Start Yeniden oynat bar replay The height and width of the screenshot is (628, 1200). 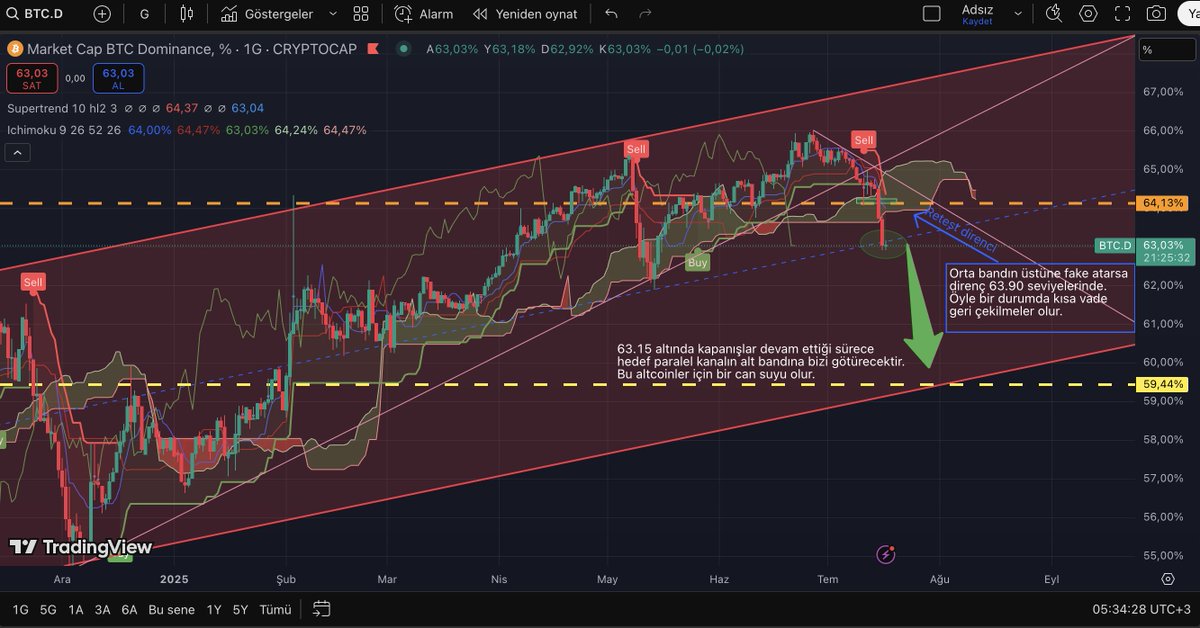[x=525, y=14]
